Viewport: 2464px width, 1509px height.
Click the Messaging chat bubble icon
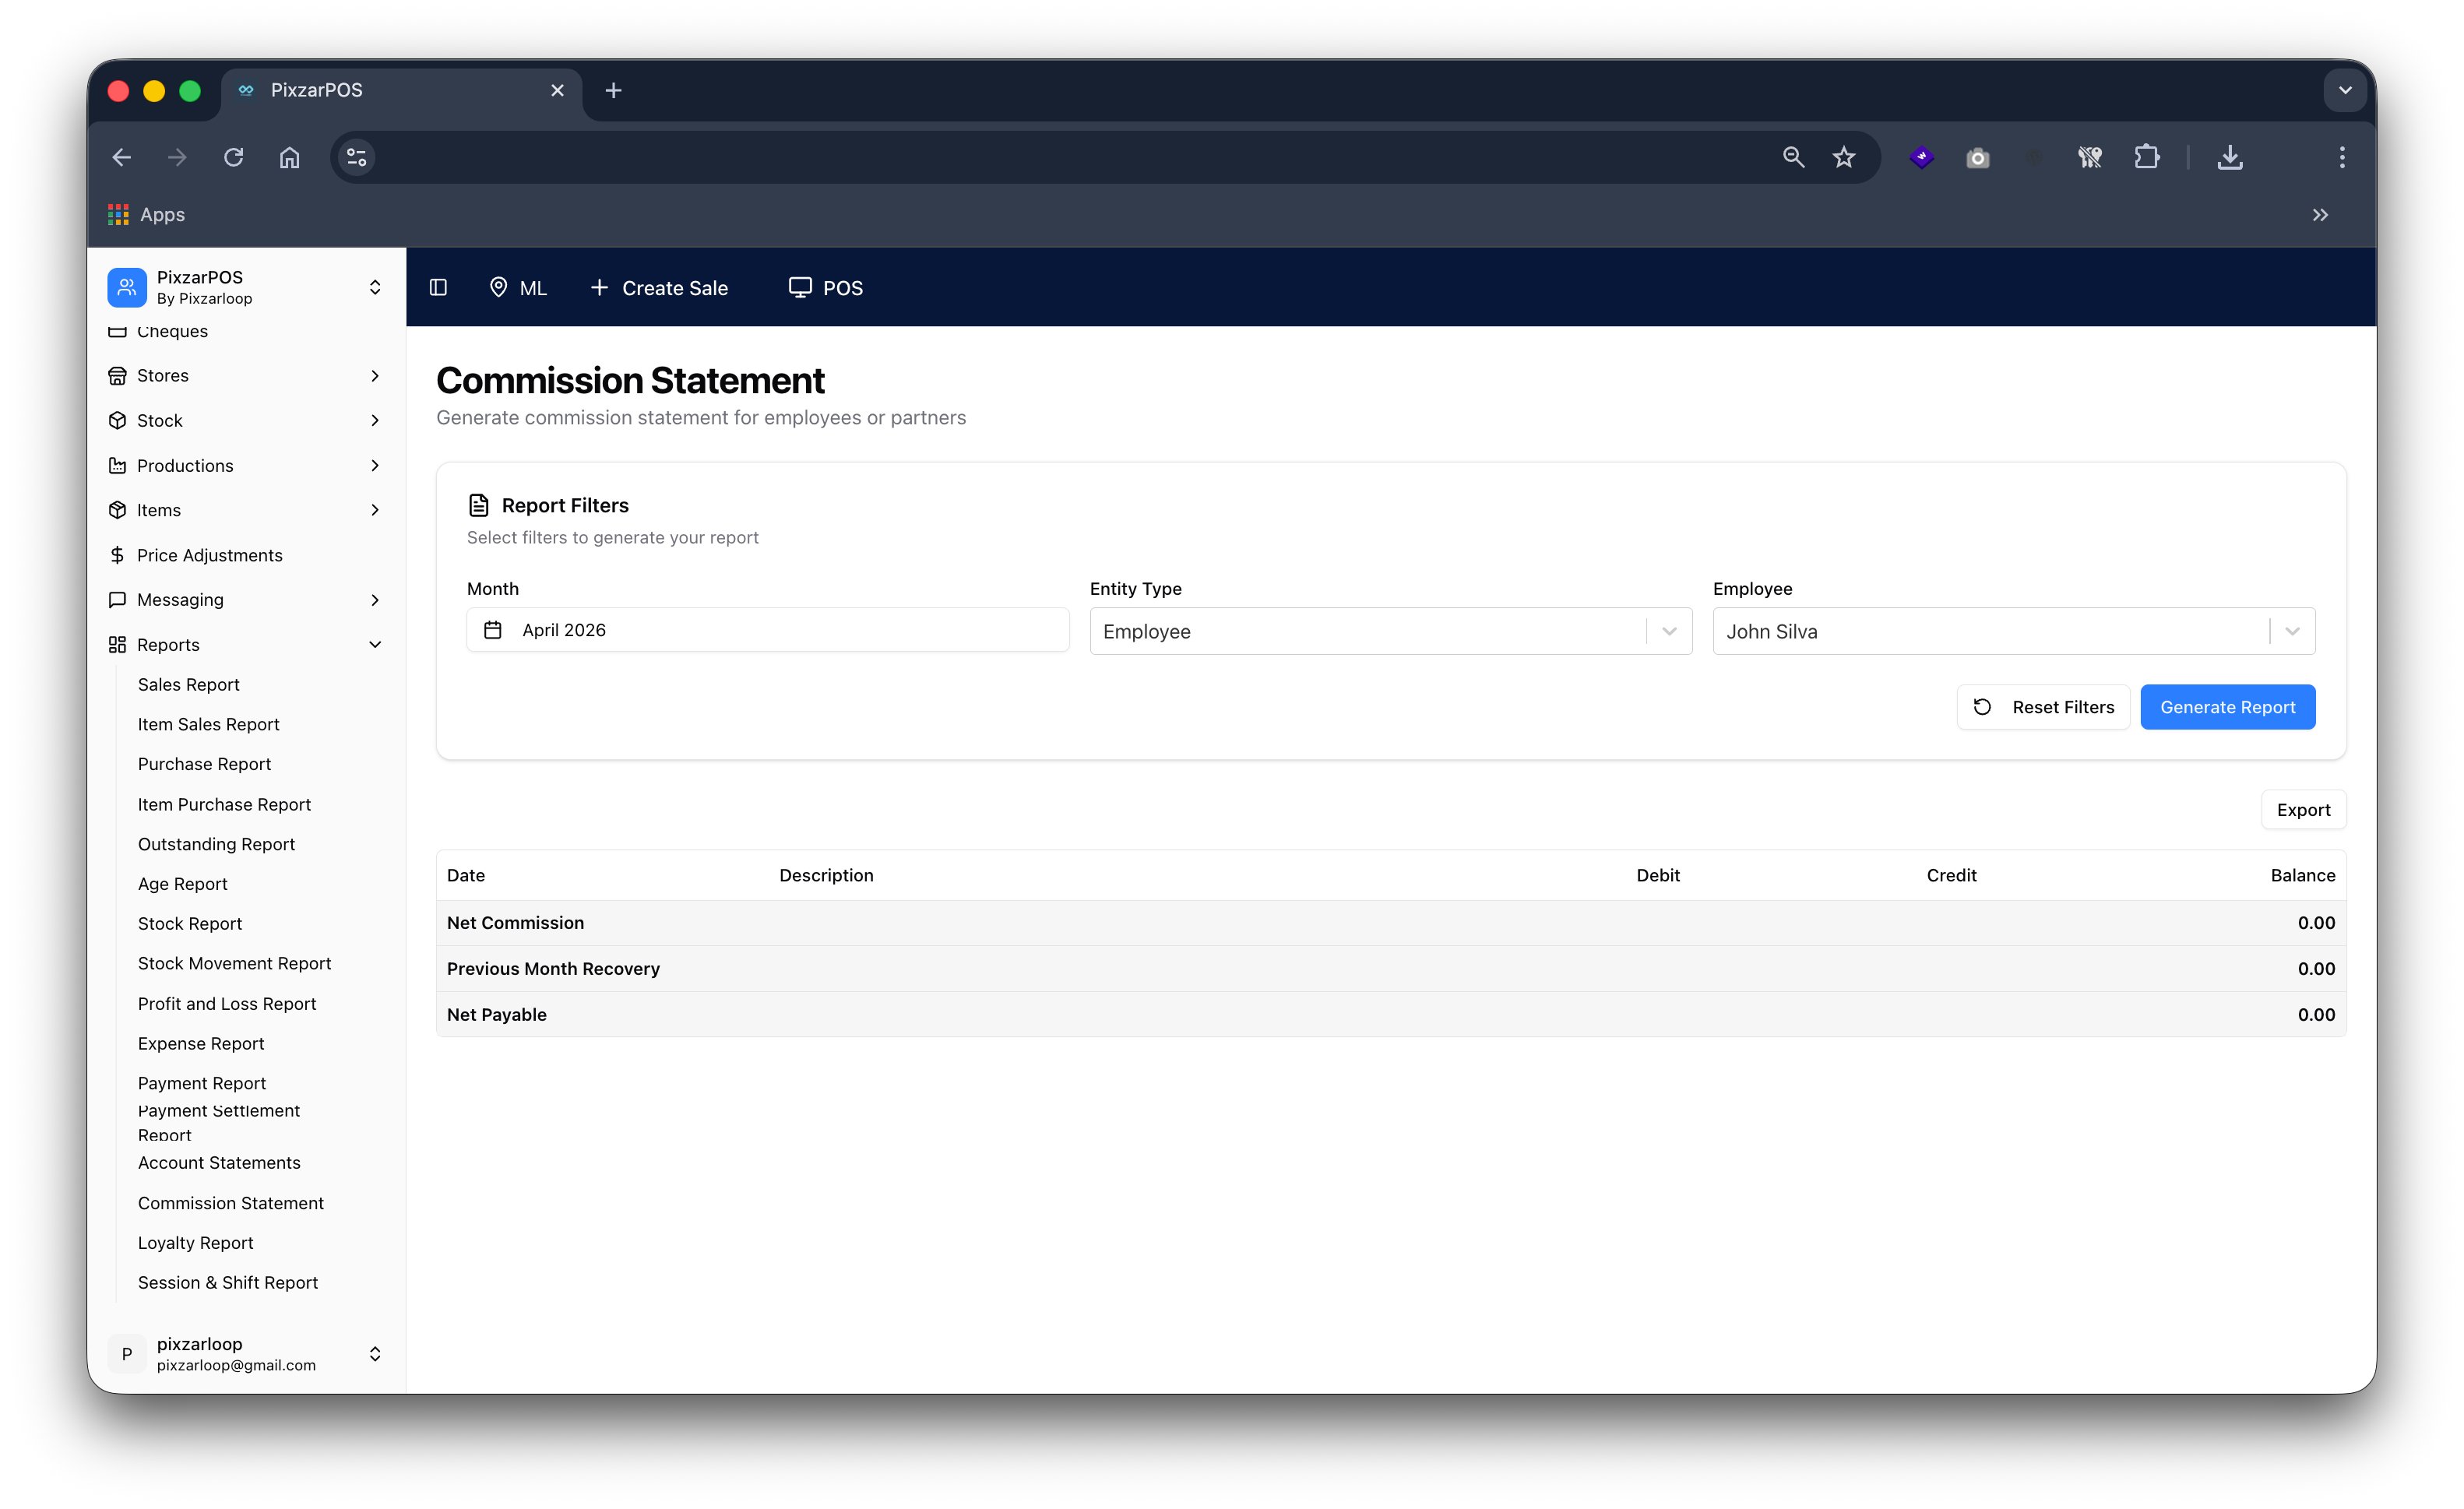point(118,599)
